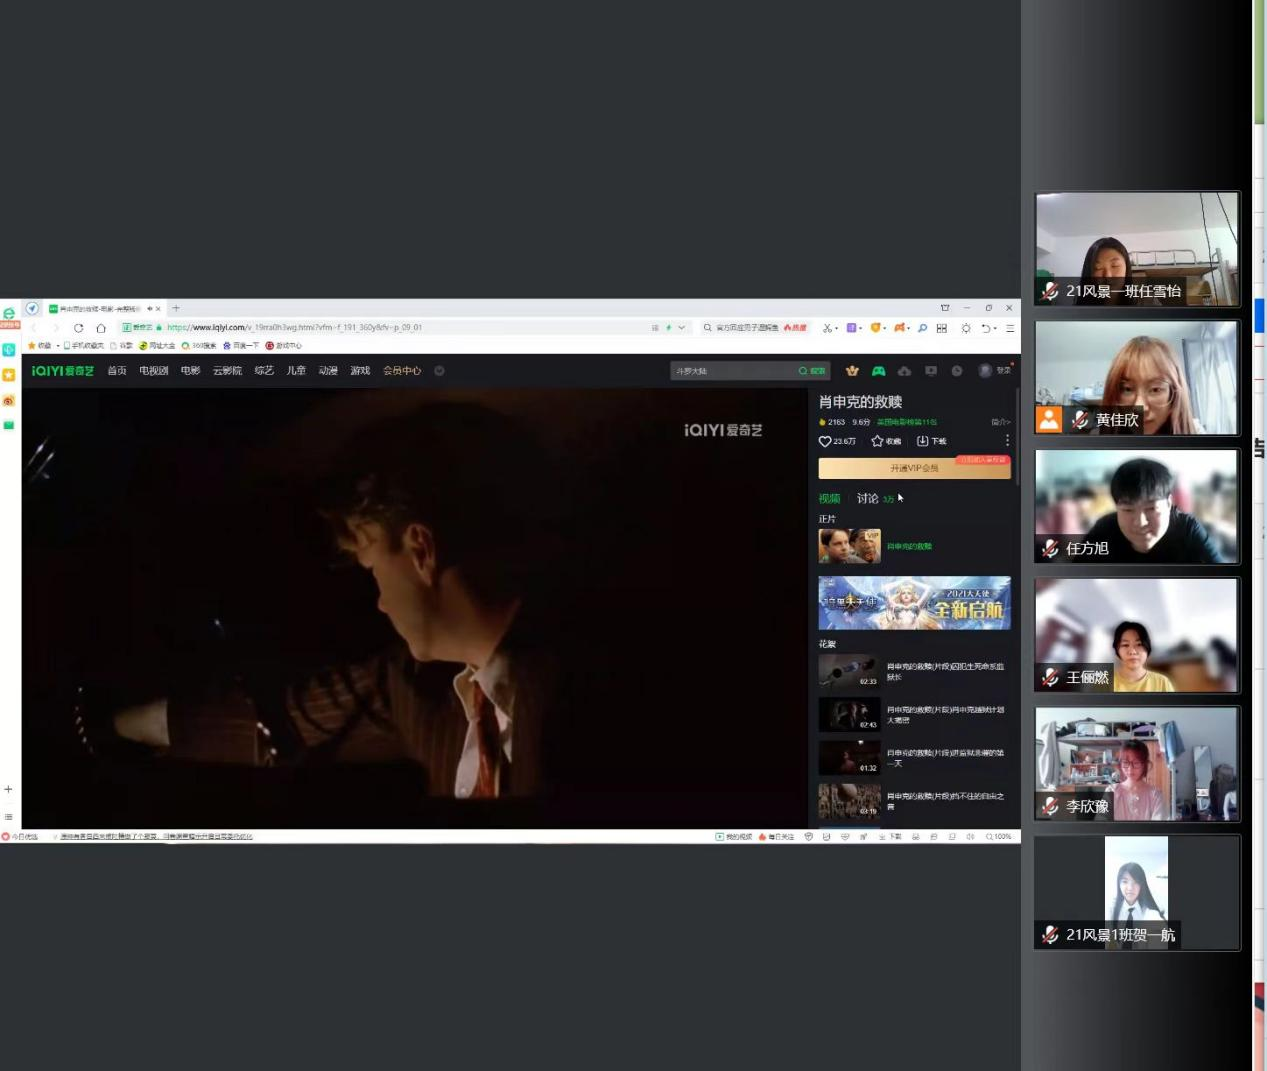Click the gold 开通VIP会员 button
The height and width of the screenshot is (1071, 1267).
click(x=915, y=468)
